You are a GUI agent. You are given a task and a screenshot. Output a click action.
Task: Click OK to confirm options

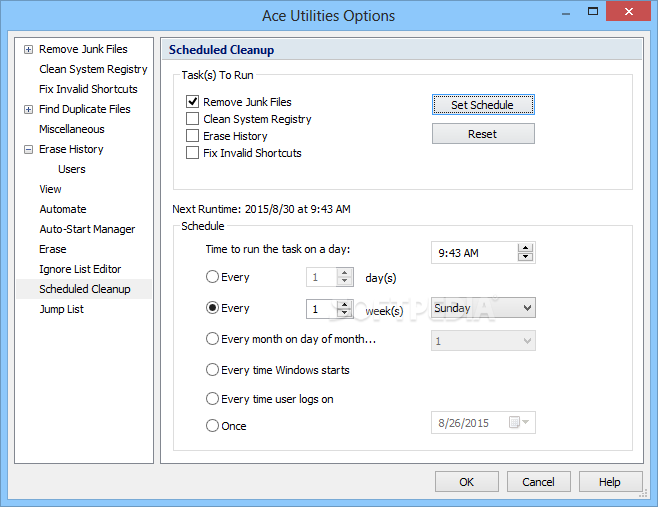tap(467, 482)
